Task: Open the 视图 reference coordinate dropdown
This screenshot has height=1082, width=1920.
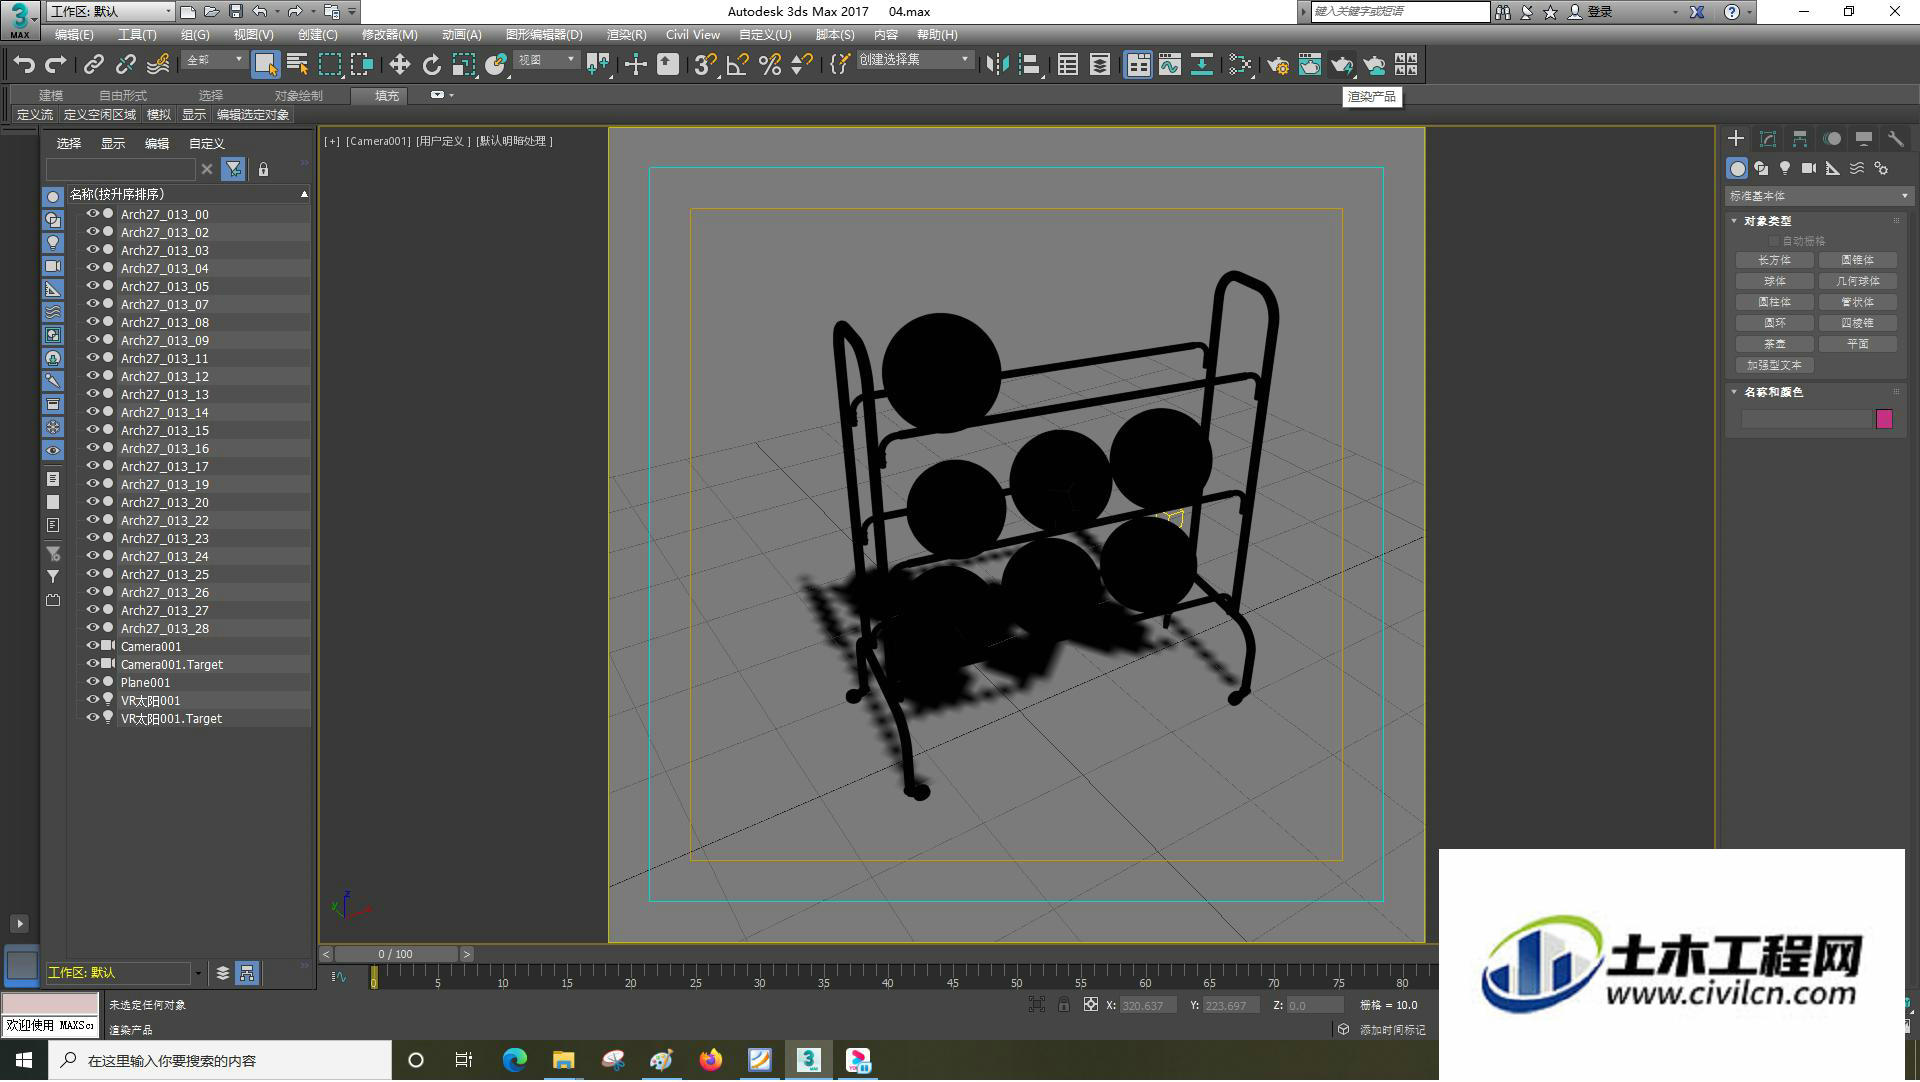Action: [x=546, y=60]
